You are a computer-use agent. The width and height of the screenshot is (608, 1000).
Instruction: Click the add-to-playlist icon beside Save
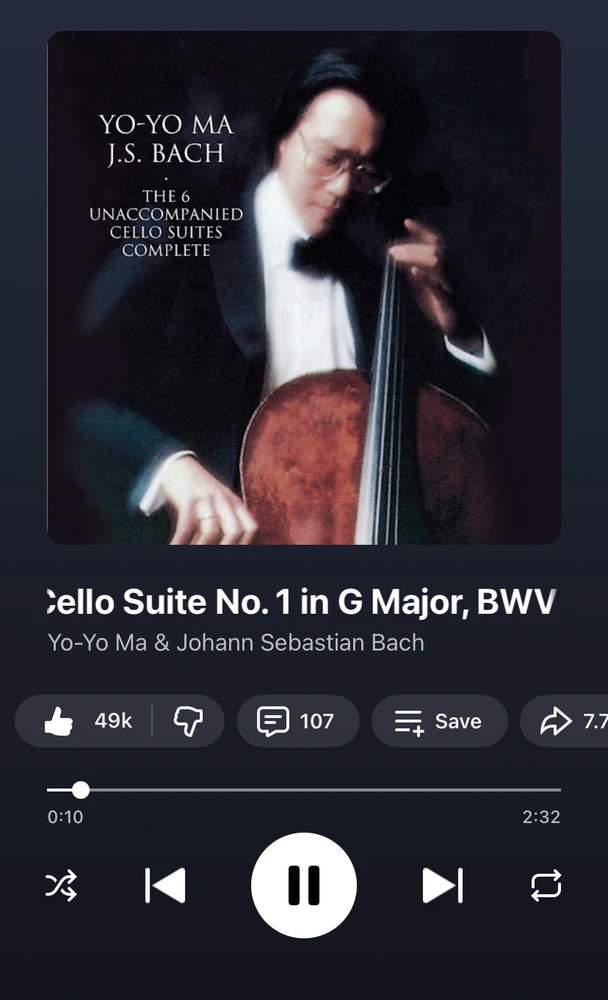point(409,722)
